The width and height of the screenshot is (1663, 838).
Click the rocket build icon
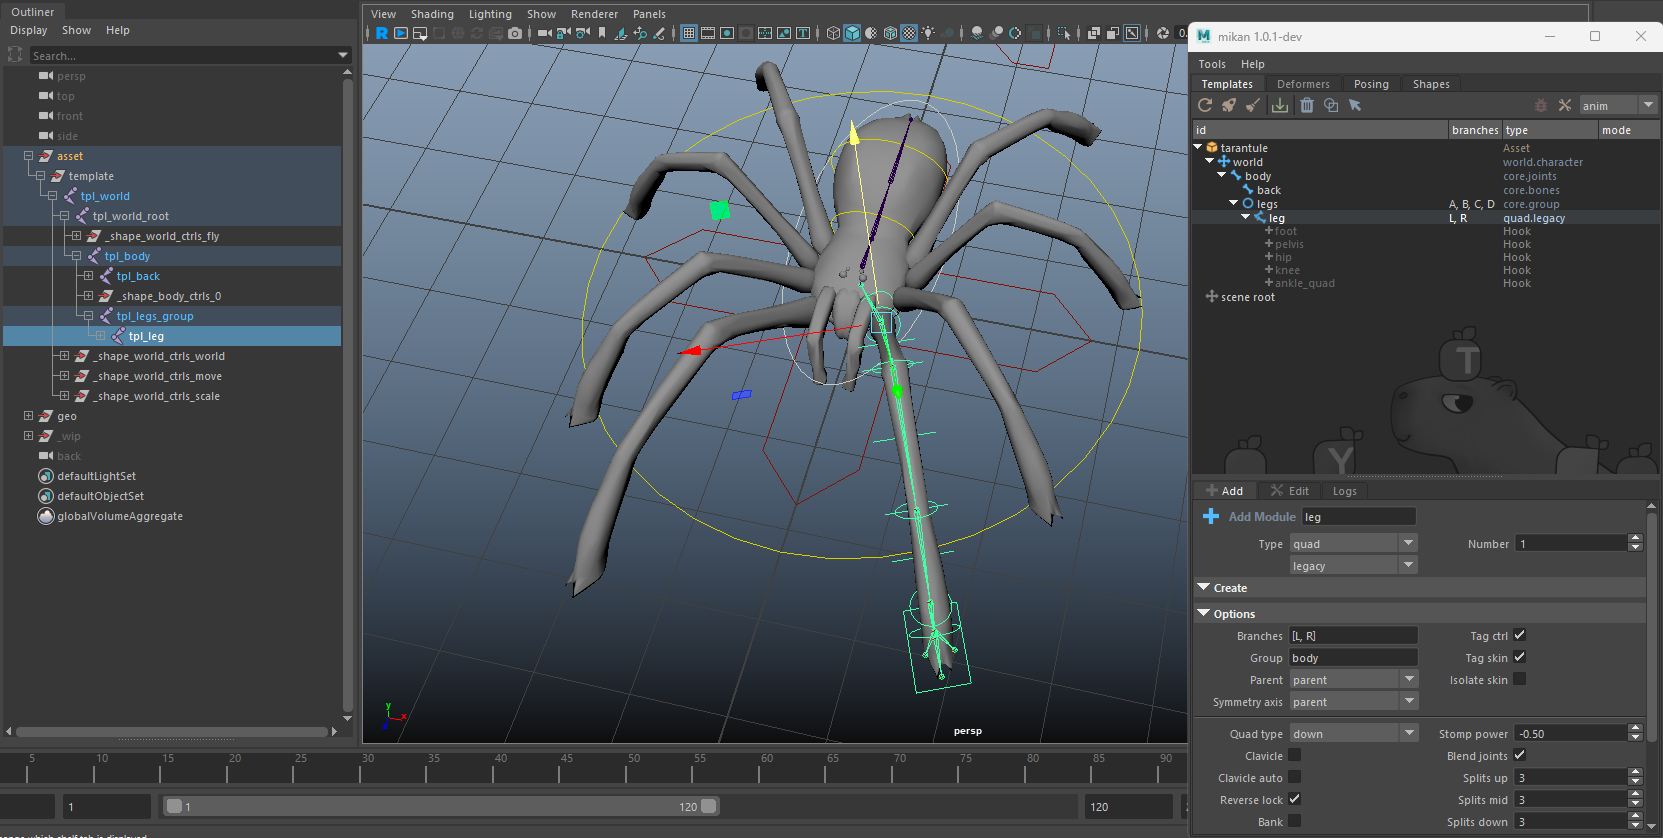pyautogui.click(x=1229, y=105)
